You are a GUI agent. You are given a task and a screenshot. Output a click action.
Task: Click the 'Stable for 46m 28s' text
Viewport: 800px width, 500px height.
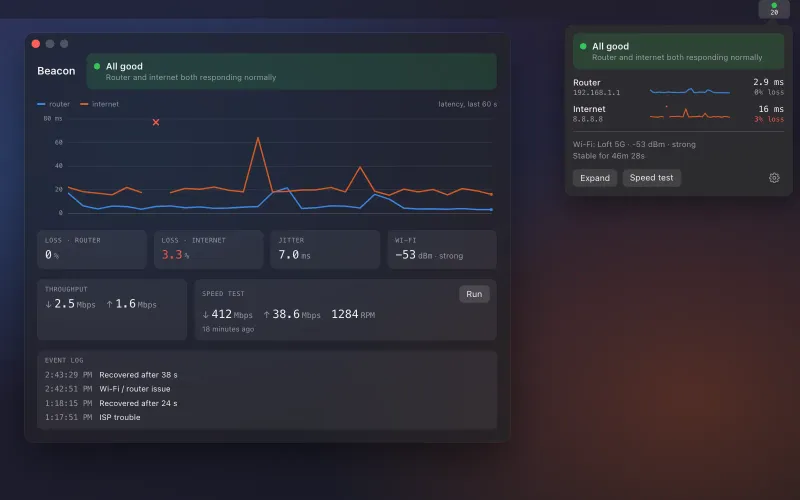pos(609,156)
